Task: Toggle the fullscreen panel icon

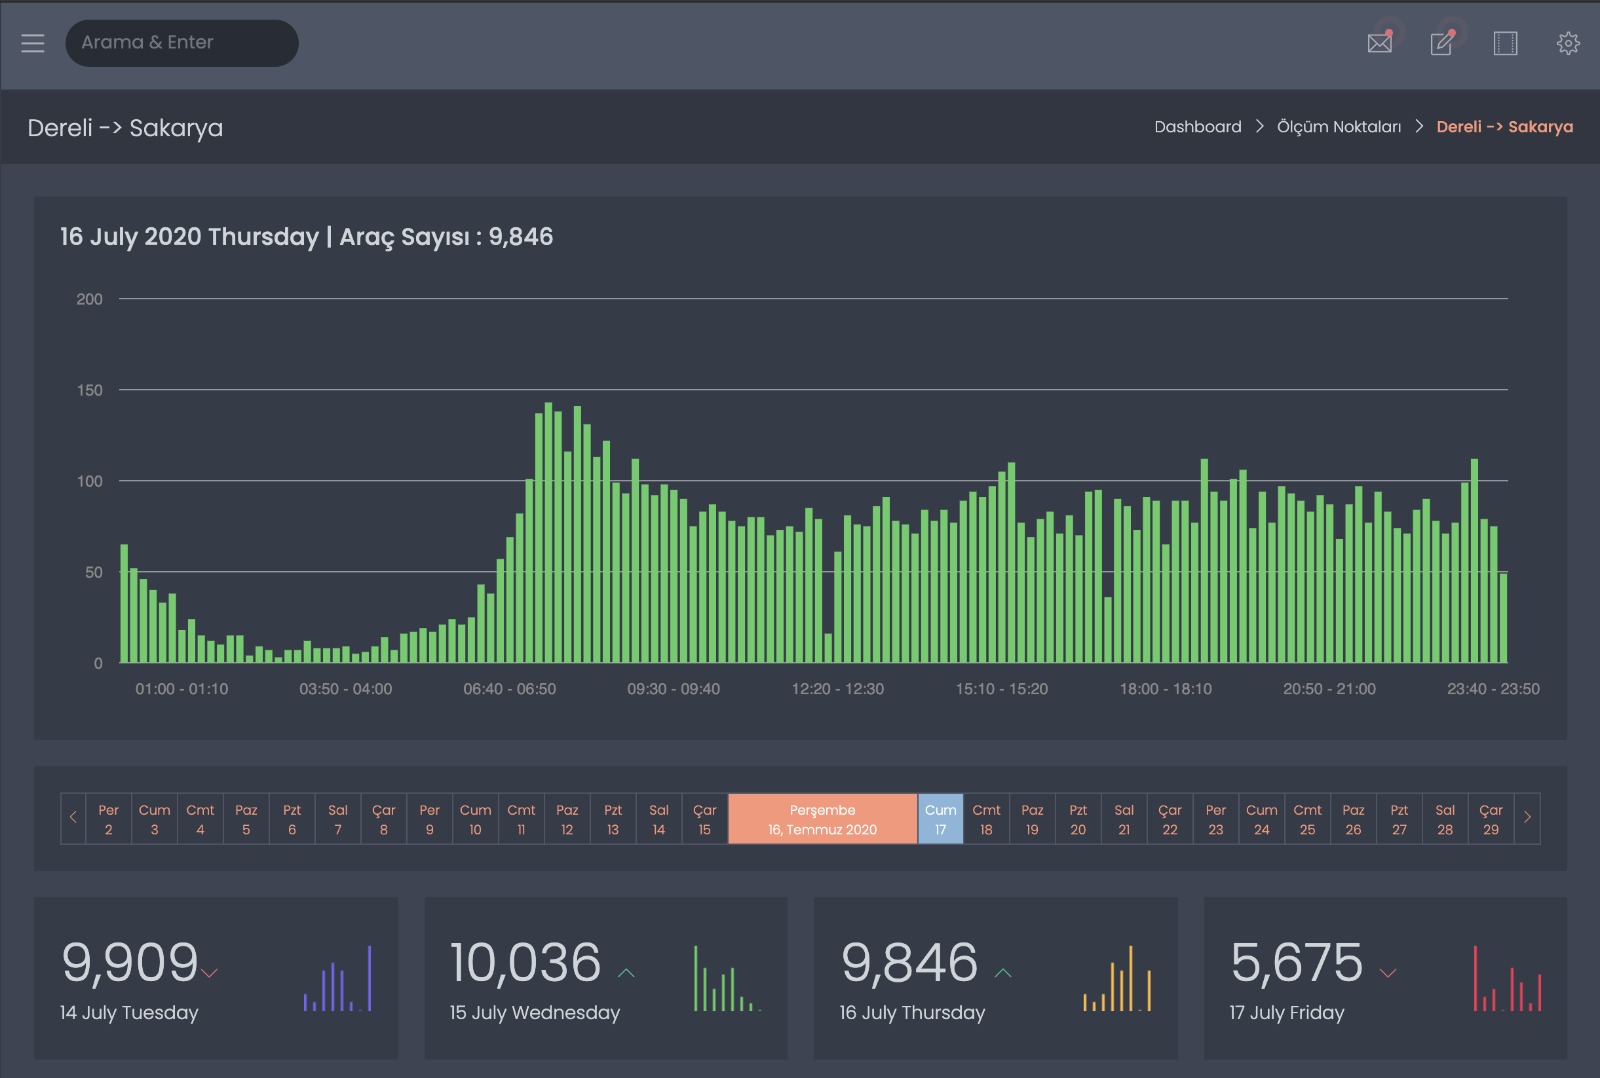Action: point(1505,43)
